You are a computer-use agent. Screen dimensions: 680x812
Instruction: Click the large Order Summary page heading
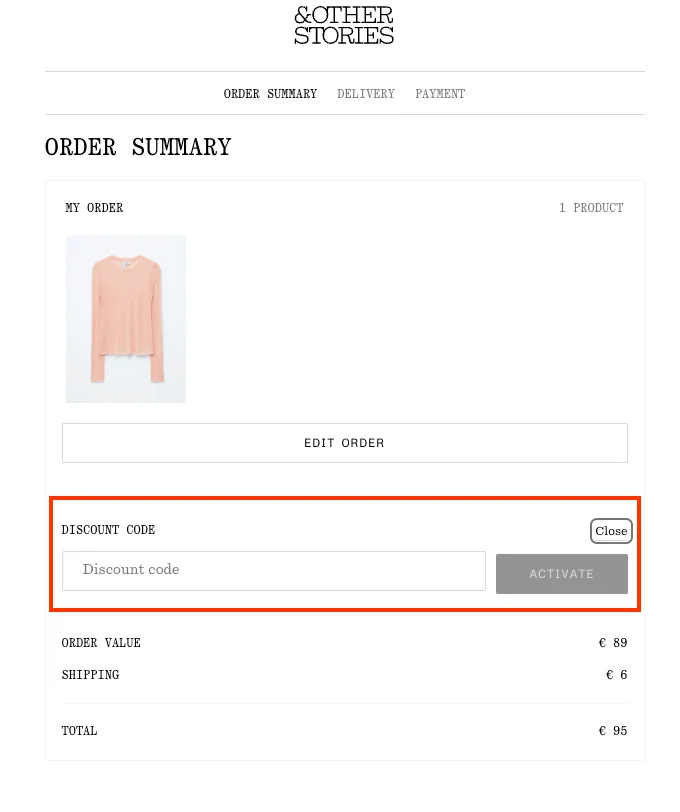pyautogui.click(x=138, y=148)
